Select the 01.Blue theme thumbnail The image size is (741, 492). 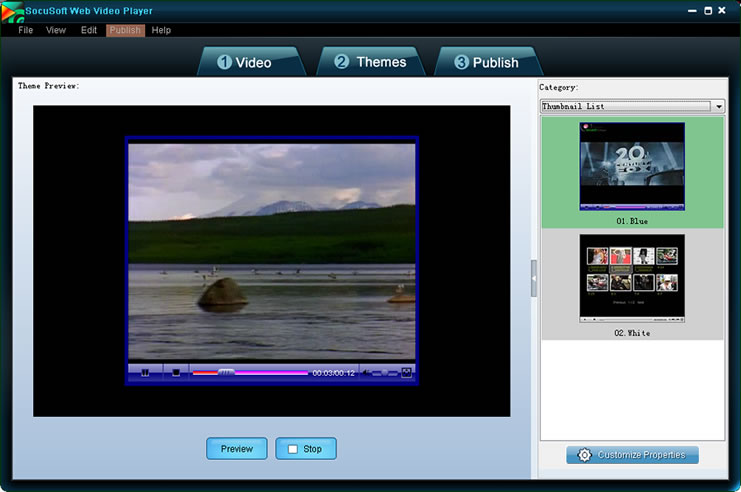632,167
